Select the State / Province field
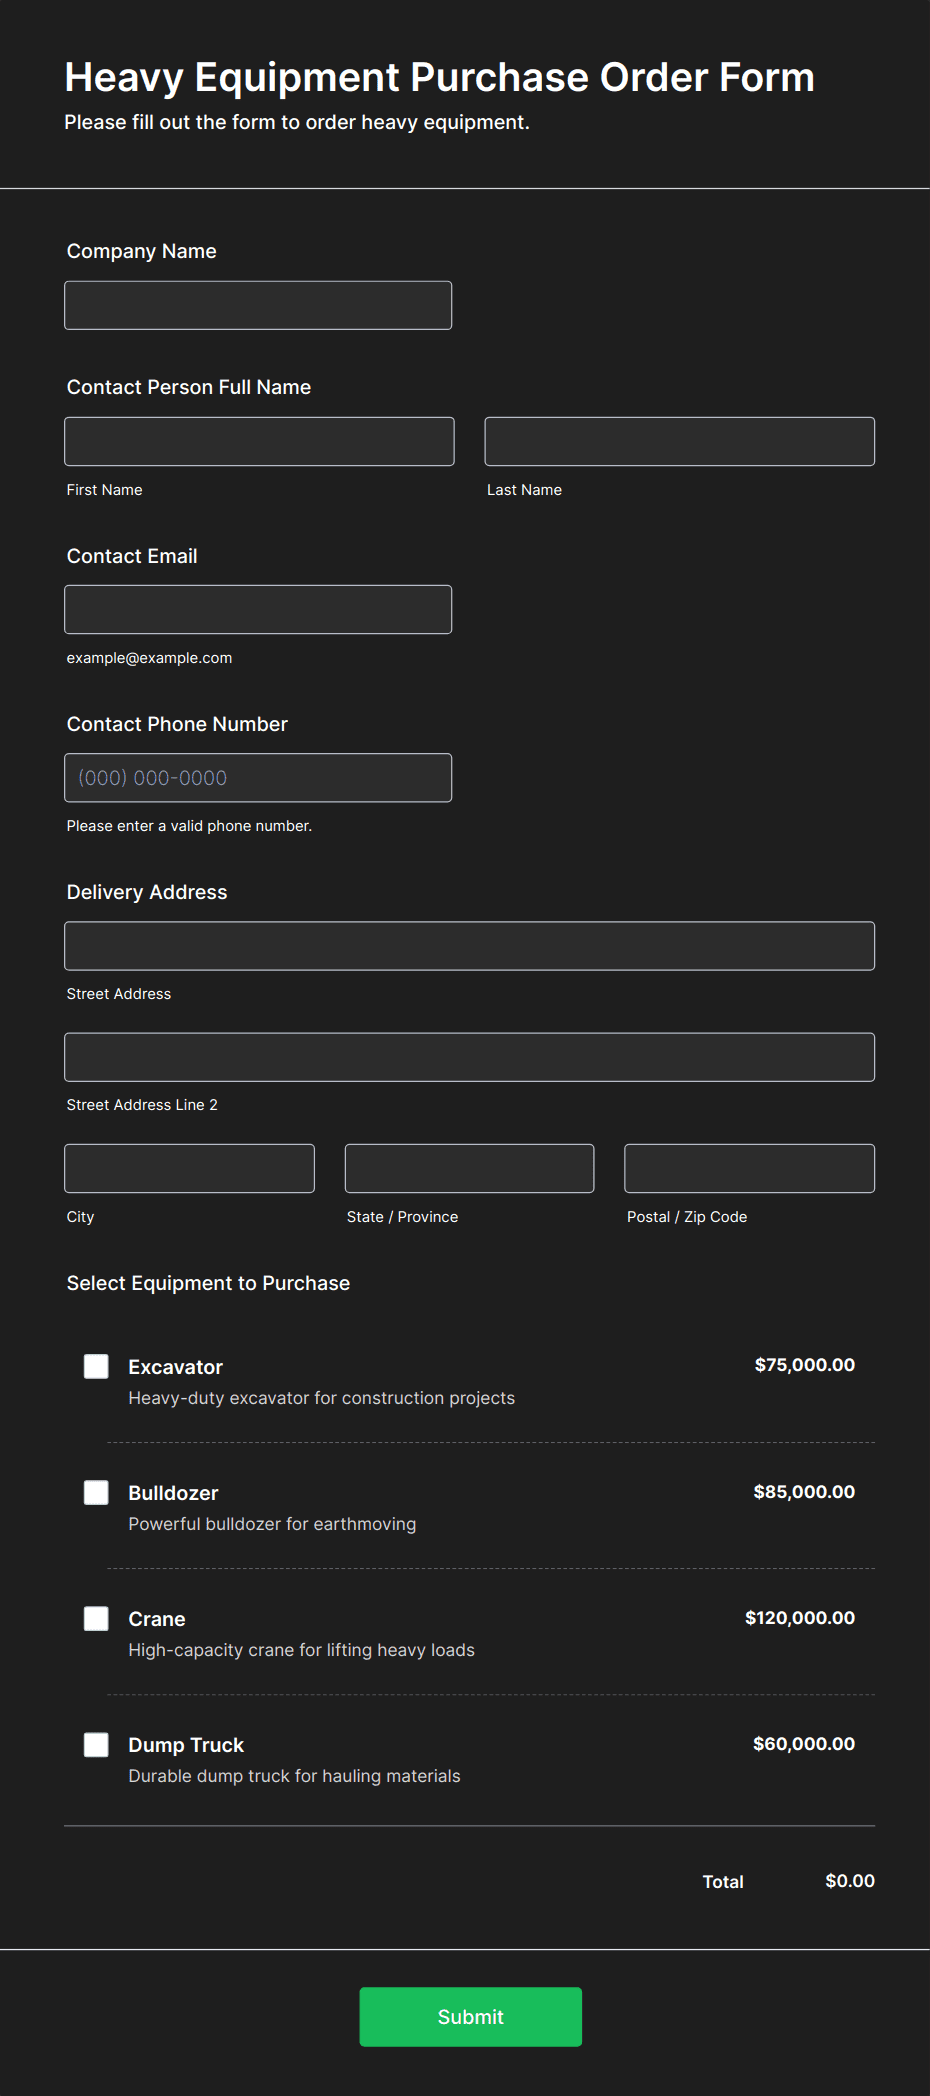This screenshot has height=2096, width=930. tap(469, 1168)
